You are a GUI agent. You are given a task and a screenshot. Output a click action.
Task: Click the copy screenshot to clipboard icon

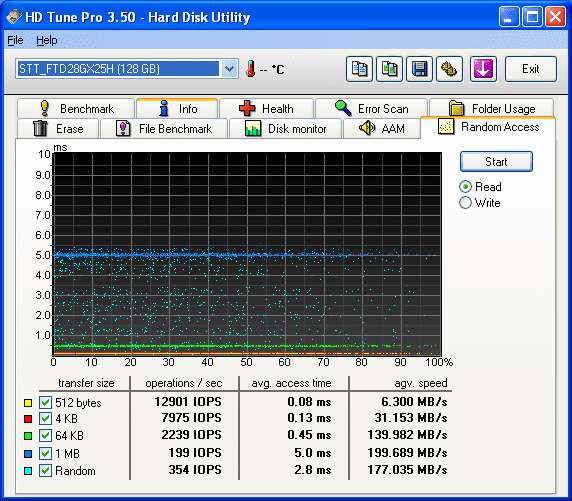(389, 69)
